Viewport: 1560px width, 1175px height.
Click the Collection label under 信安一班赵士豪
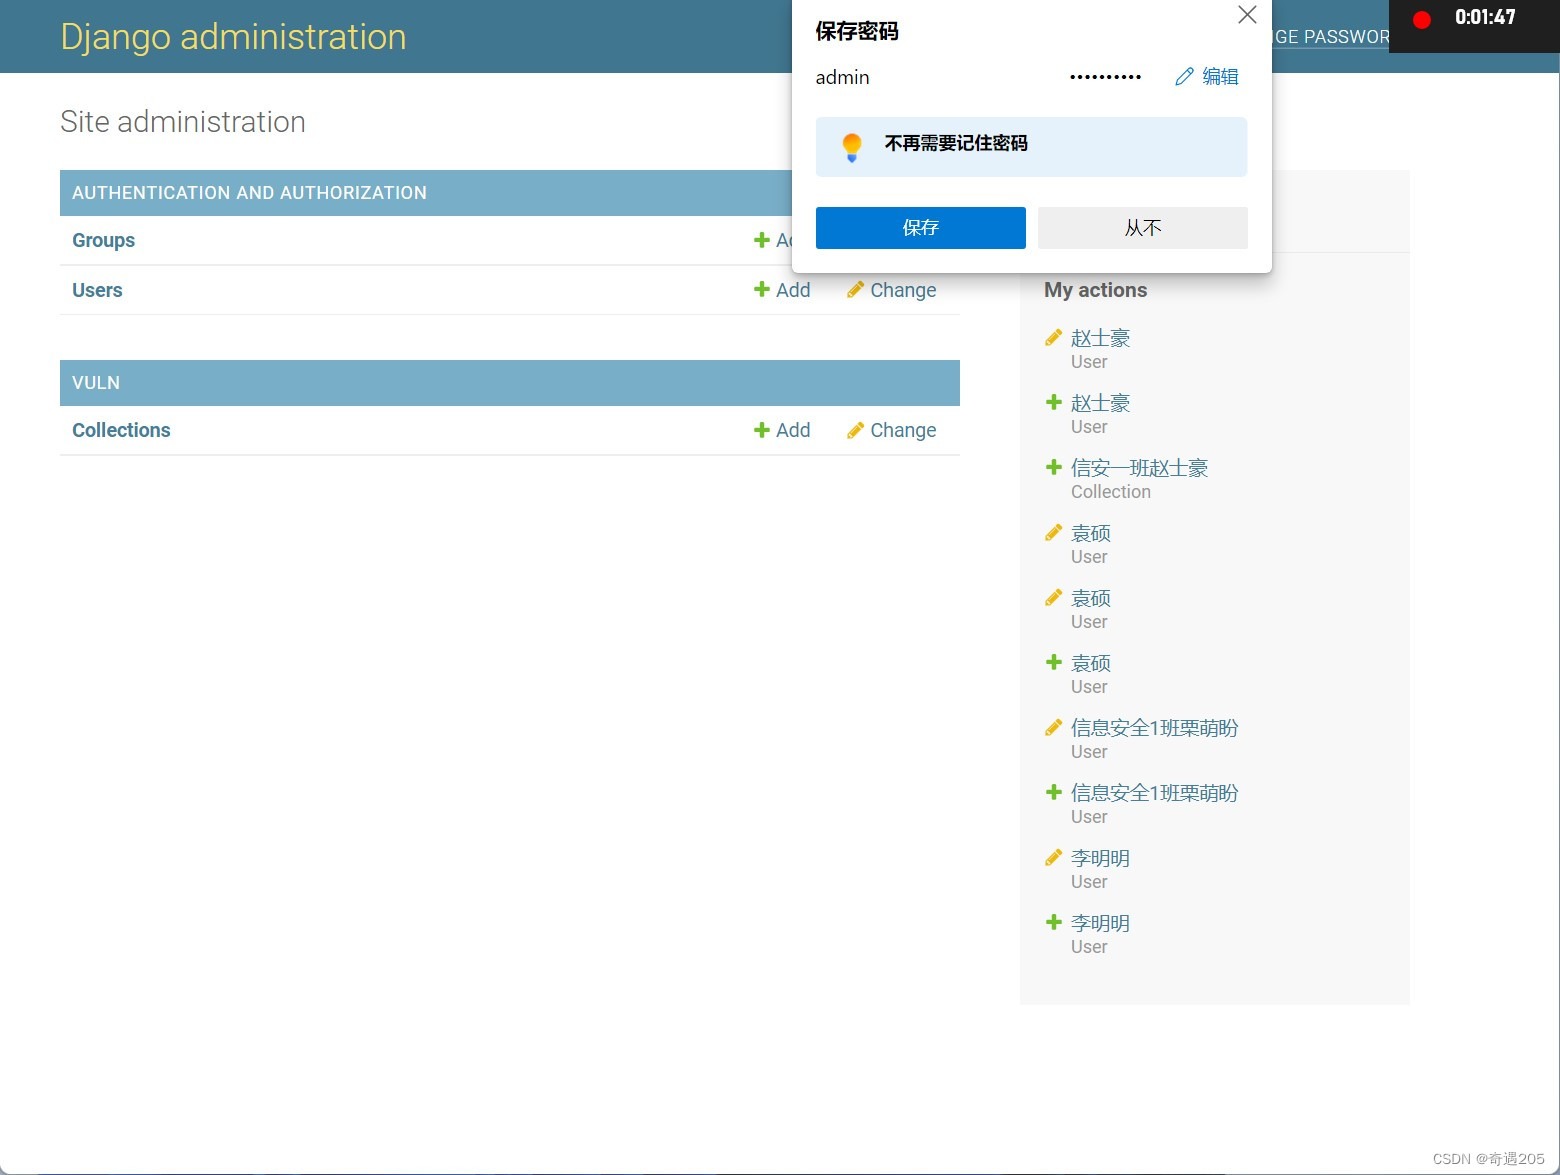click(x=1111, y=492)
